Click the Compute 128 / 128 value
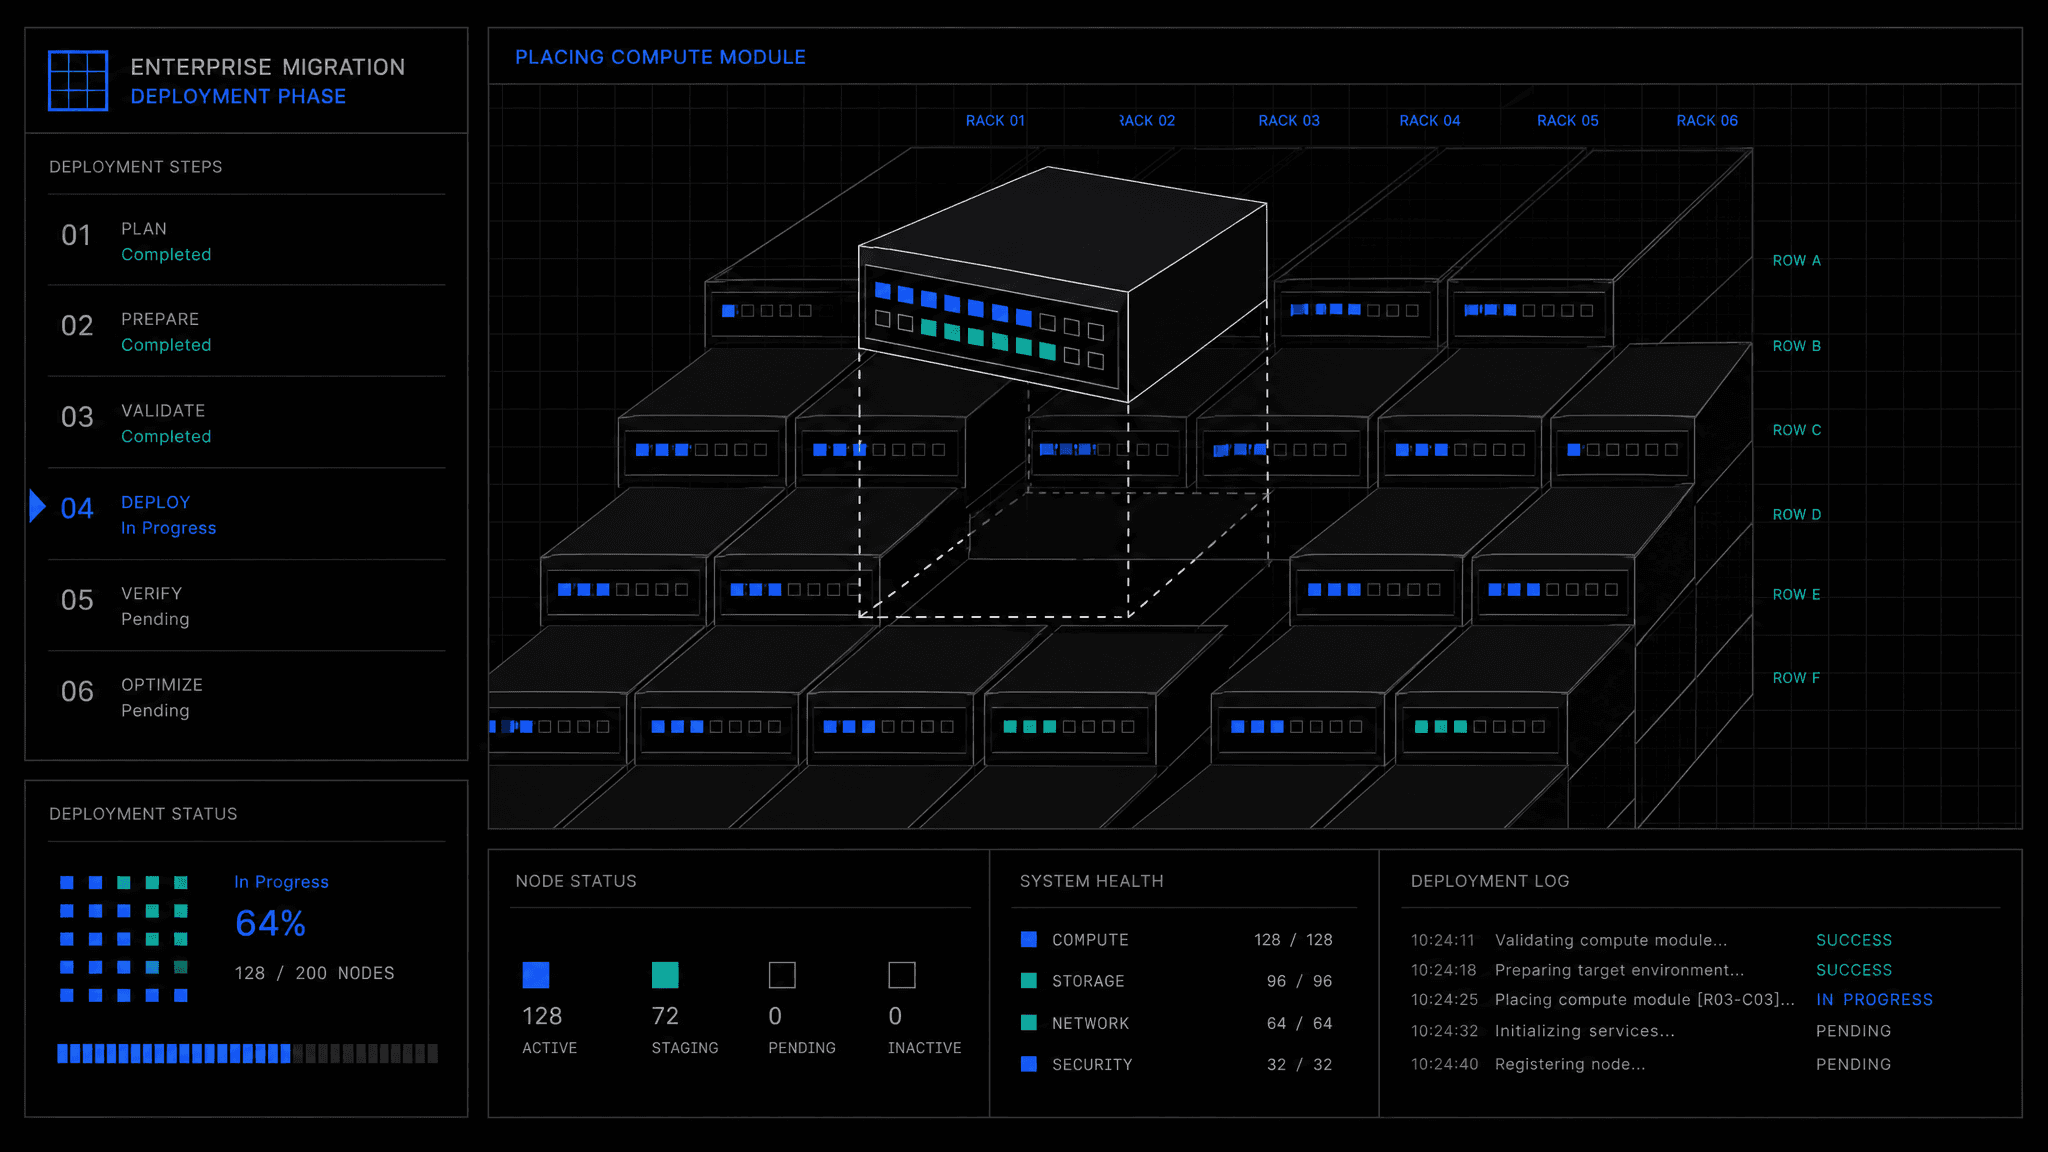This screenshot has height=1152, width=2048. pos(1293,940)
